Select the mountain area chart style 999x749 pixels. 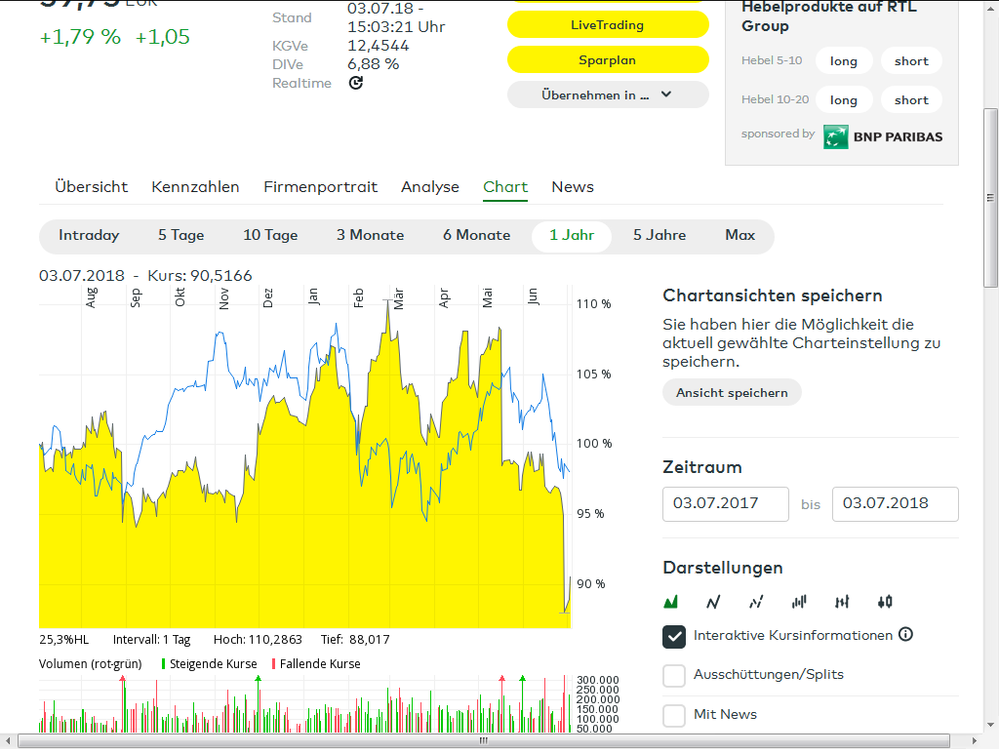(x=671, y=601)
